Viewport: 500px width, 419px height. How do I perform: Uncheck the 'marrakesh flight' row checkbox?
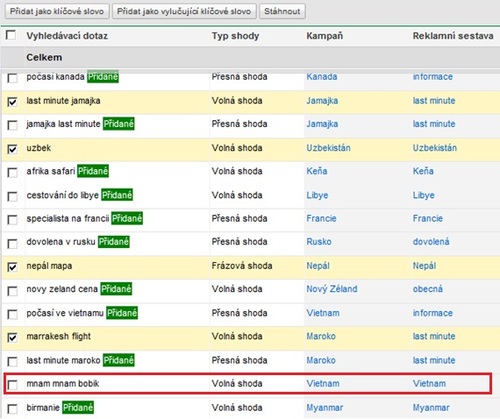click(x=12, y=338)
